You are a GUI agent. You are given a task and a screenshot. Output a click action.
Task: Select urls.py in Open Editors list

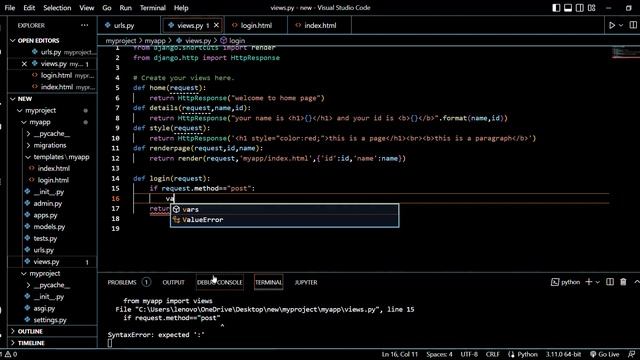pos(52,52)
